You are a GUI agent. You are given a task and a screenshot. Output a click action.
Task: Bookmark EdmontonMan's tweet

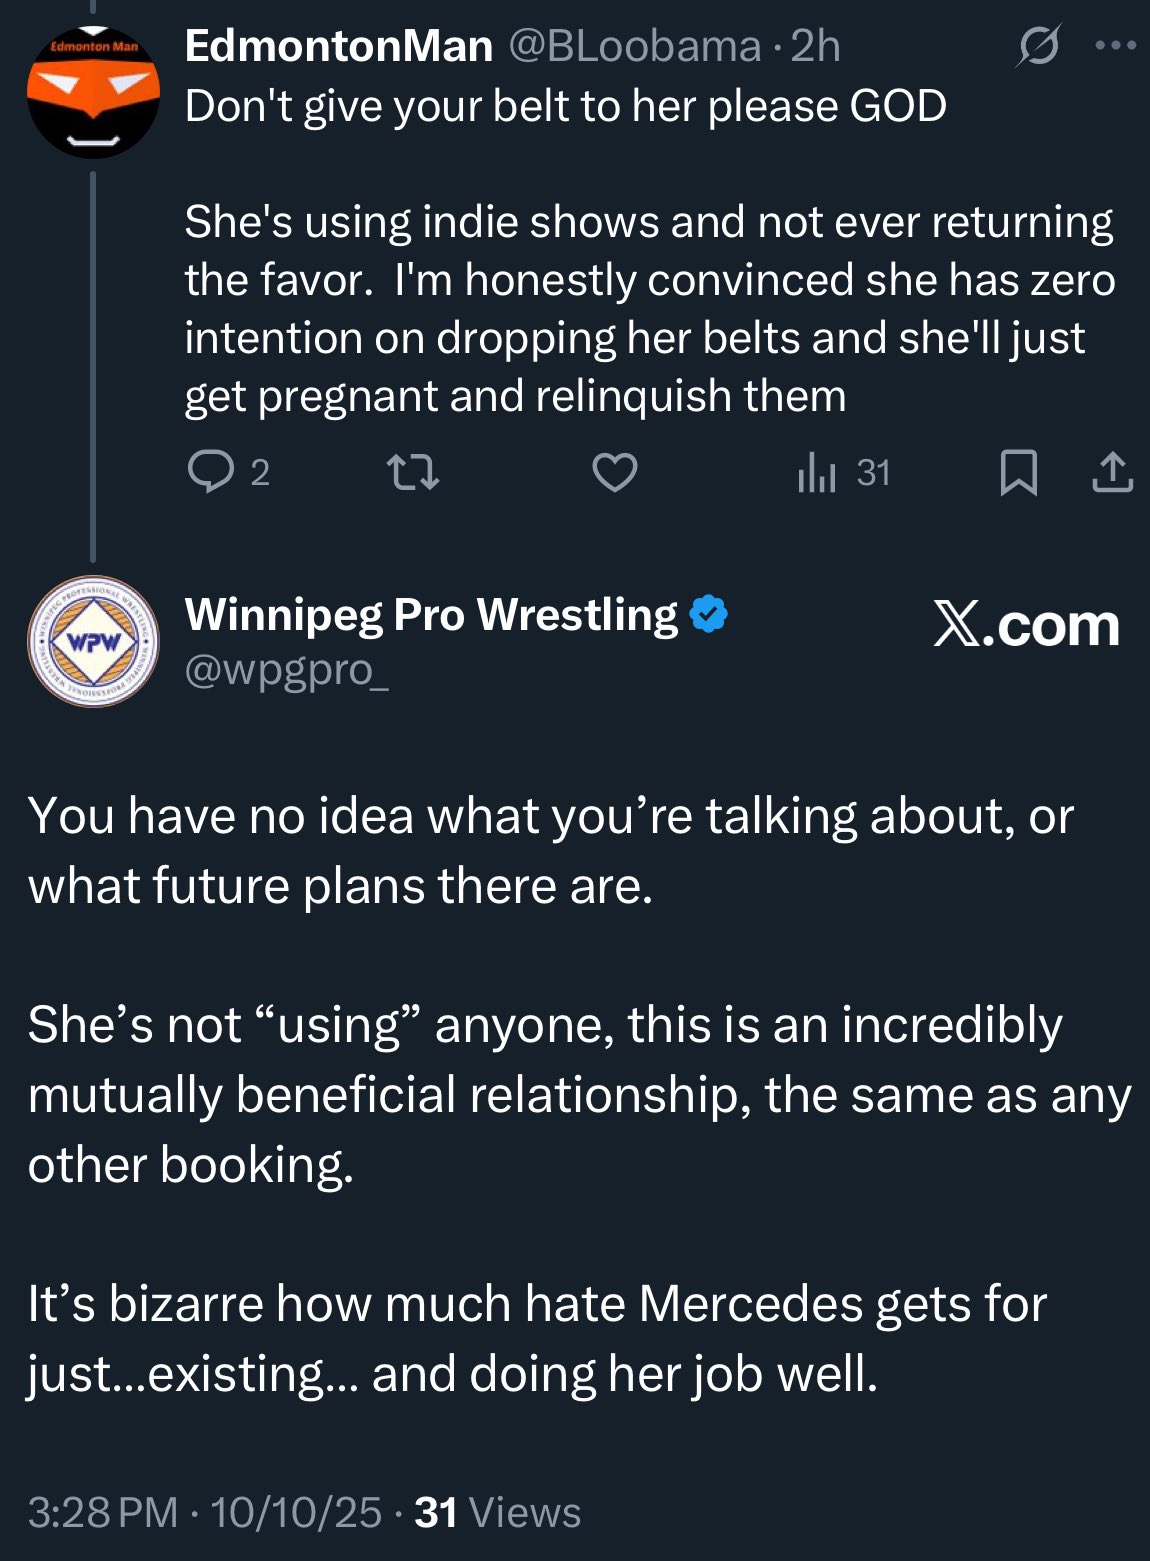(1018, 472)
